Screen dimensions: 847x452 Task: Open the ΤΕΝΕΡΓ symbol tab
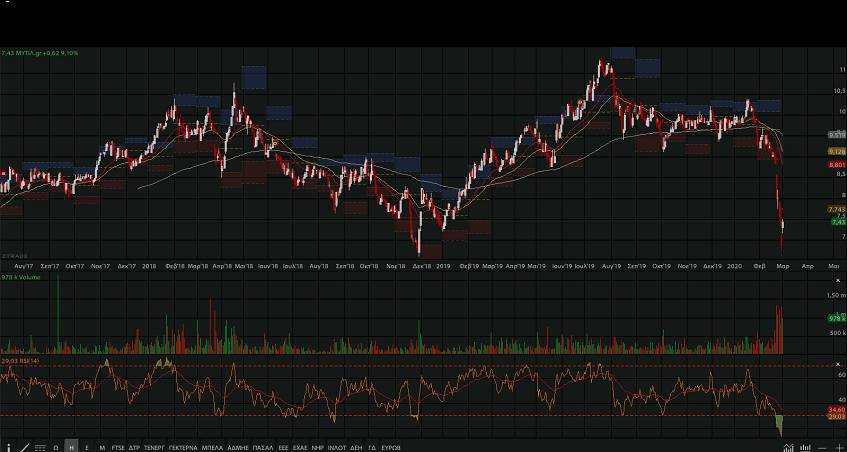pyautogui.click(x=154, y=446)
